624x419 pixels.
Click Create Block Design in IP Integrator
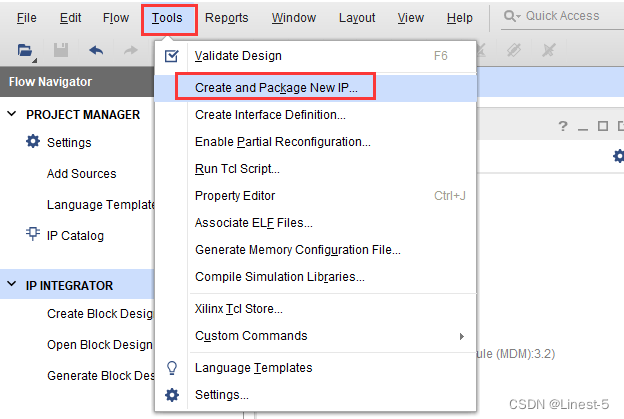tap(100, 314)
